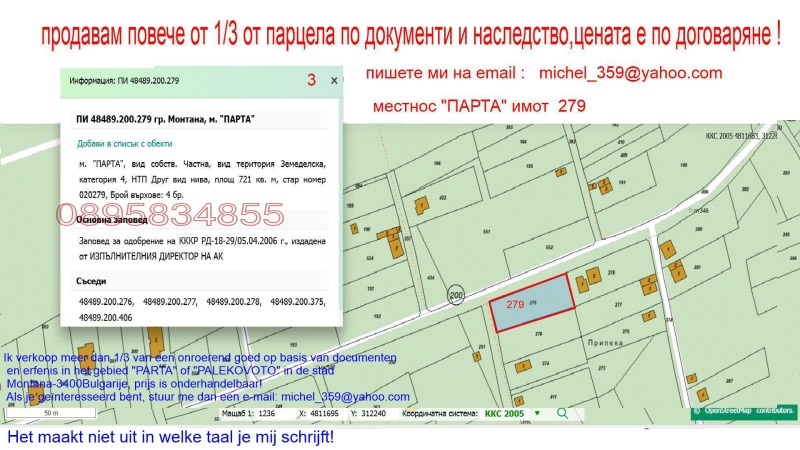Image resolution: width=800 pixels, height=450 pixels.
Task: Click the 50 m scale bar
Action: pos(51,413)
